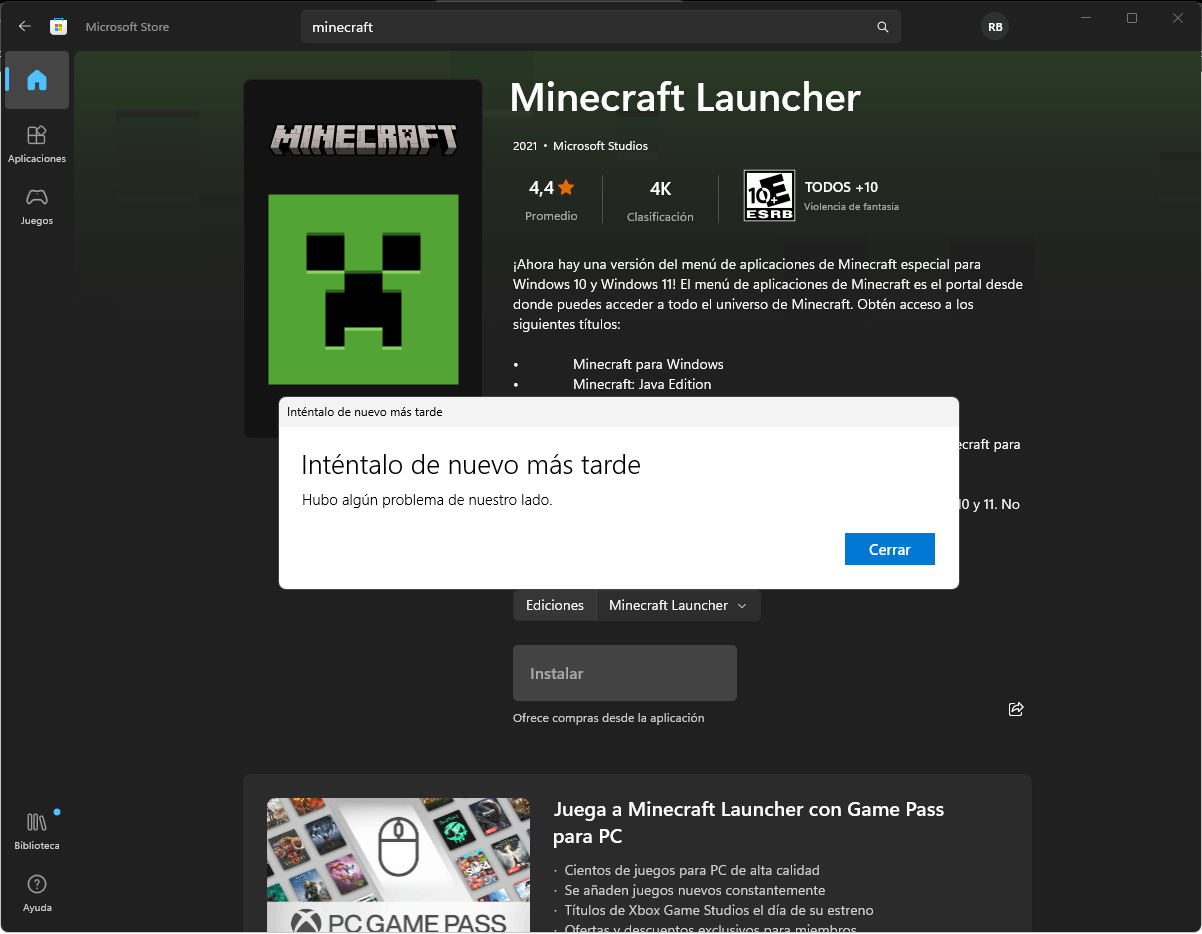Screen dimensions: 1202x934
Task: Go back with the arrow icon
Action: [24, 27]
